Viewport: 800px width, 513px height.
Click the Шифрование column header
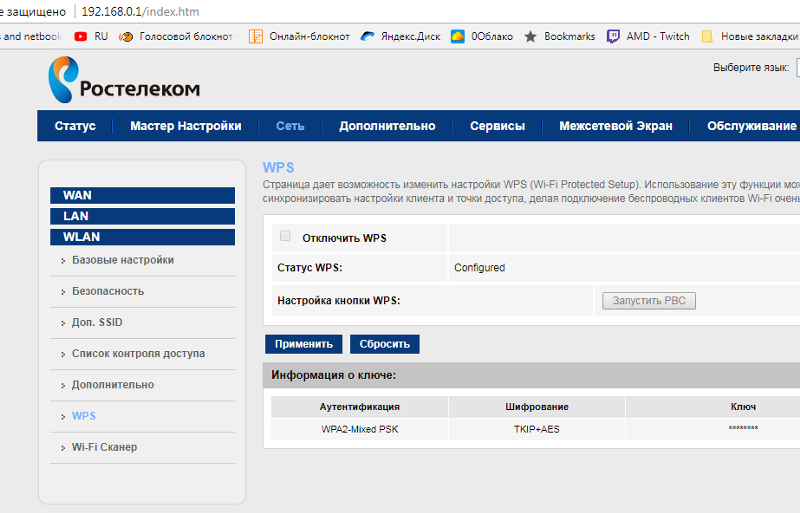click(537, 407)
